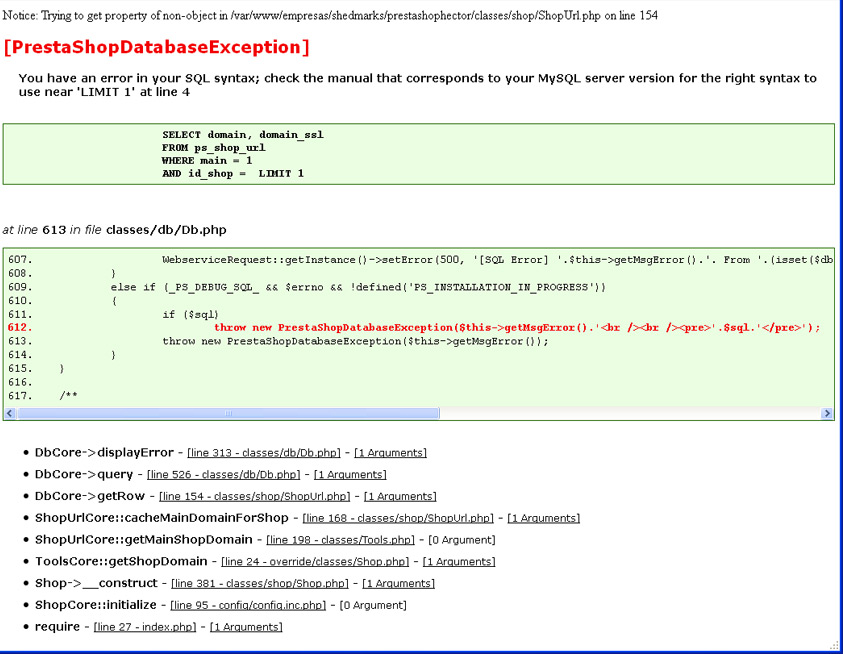Open link 'line 24 - override/classes/Shop.php'
This screenshot has height=654, width=843.
315,561
